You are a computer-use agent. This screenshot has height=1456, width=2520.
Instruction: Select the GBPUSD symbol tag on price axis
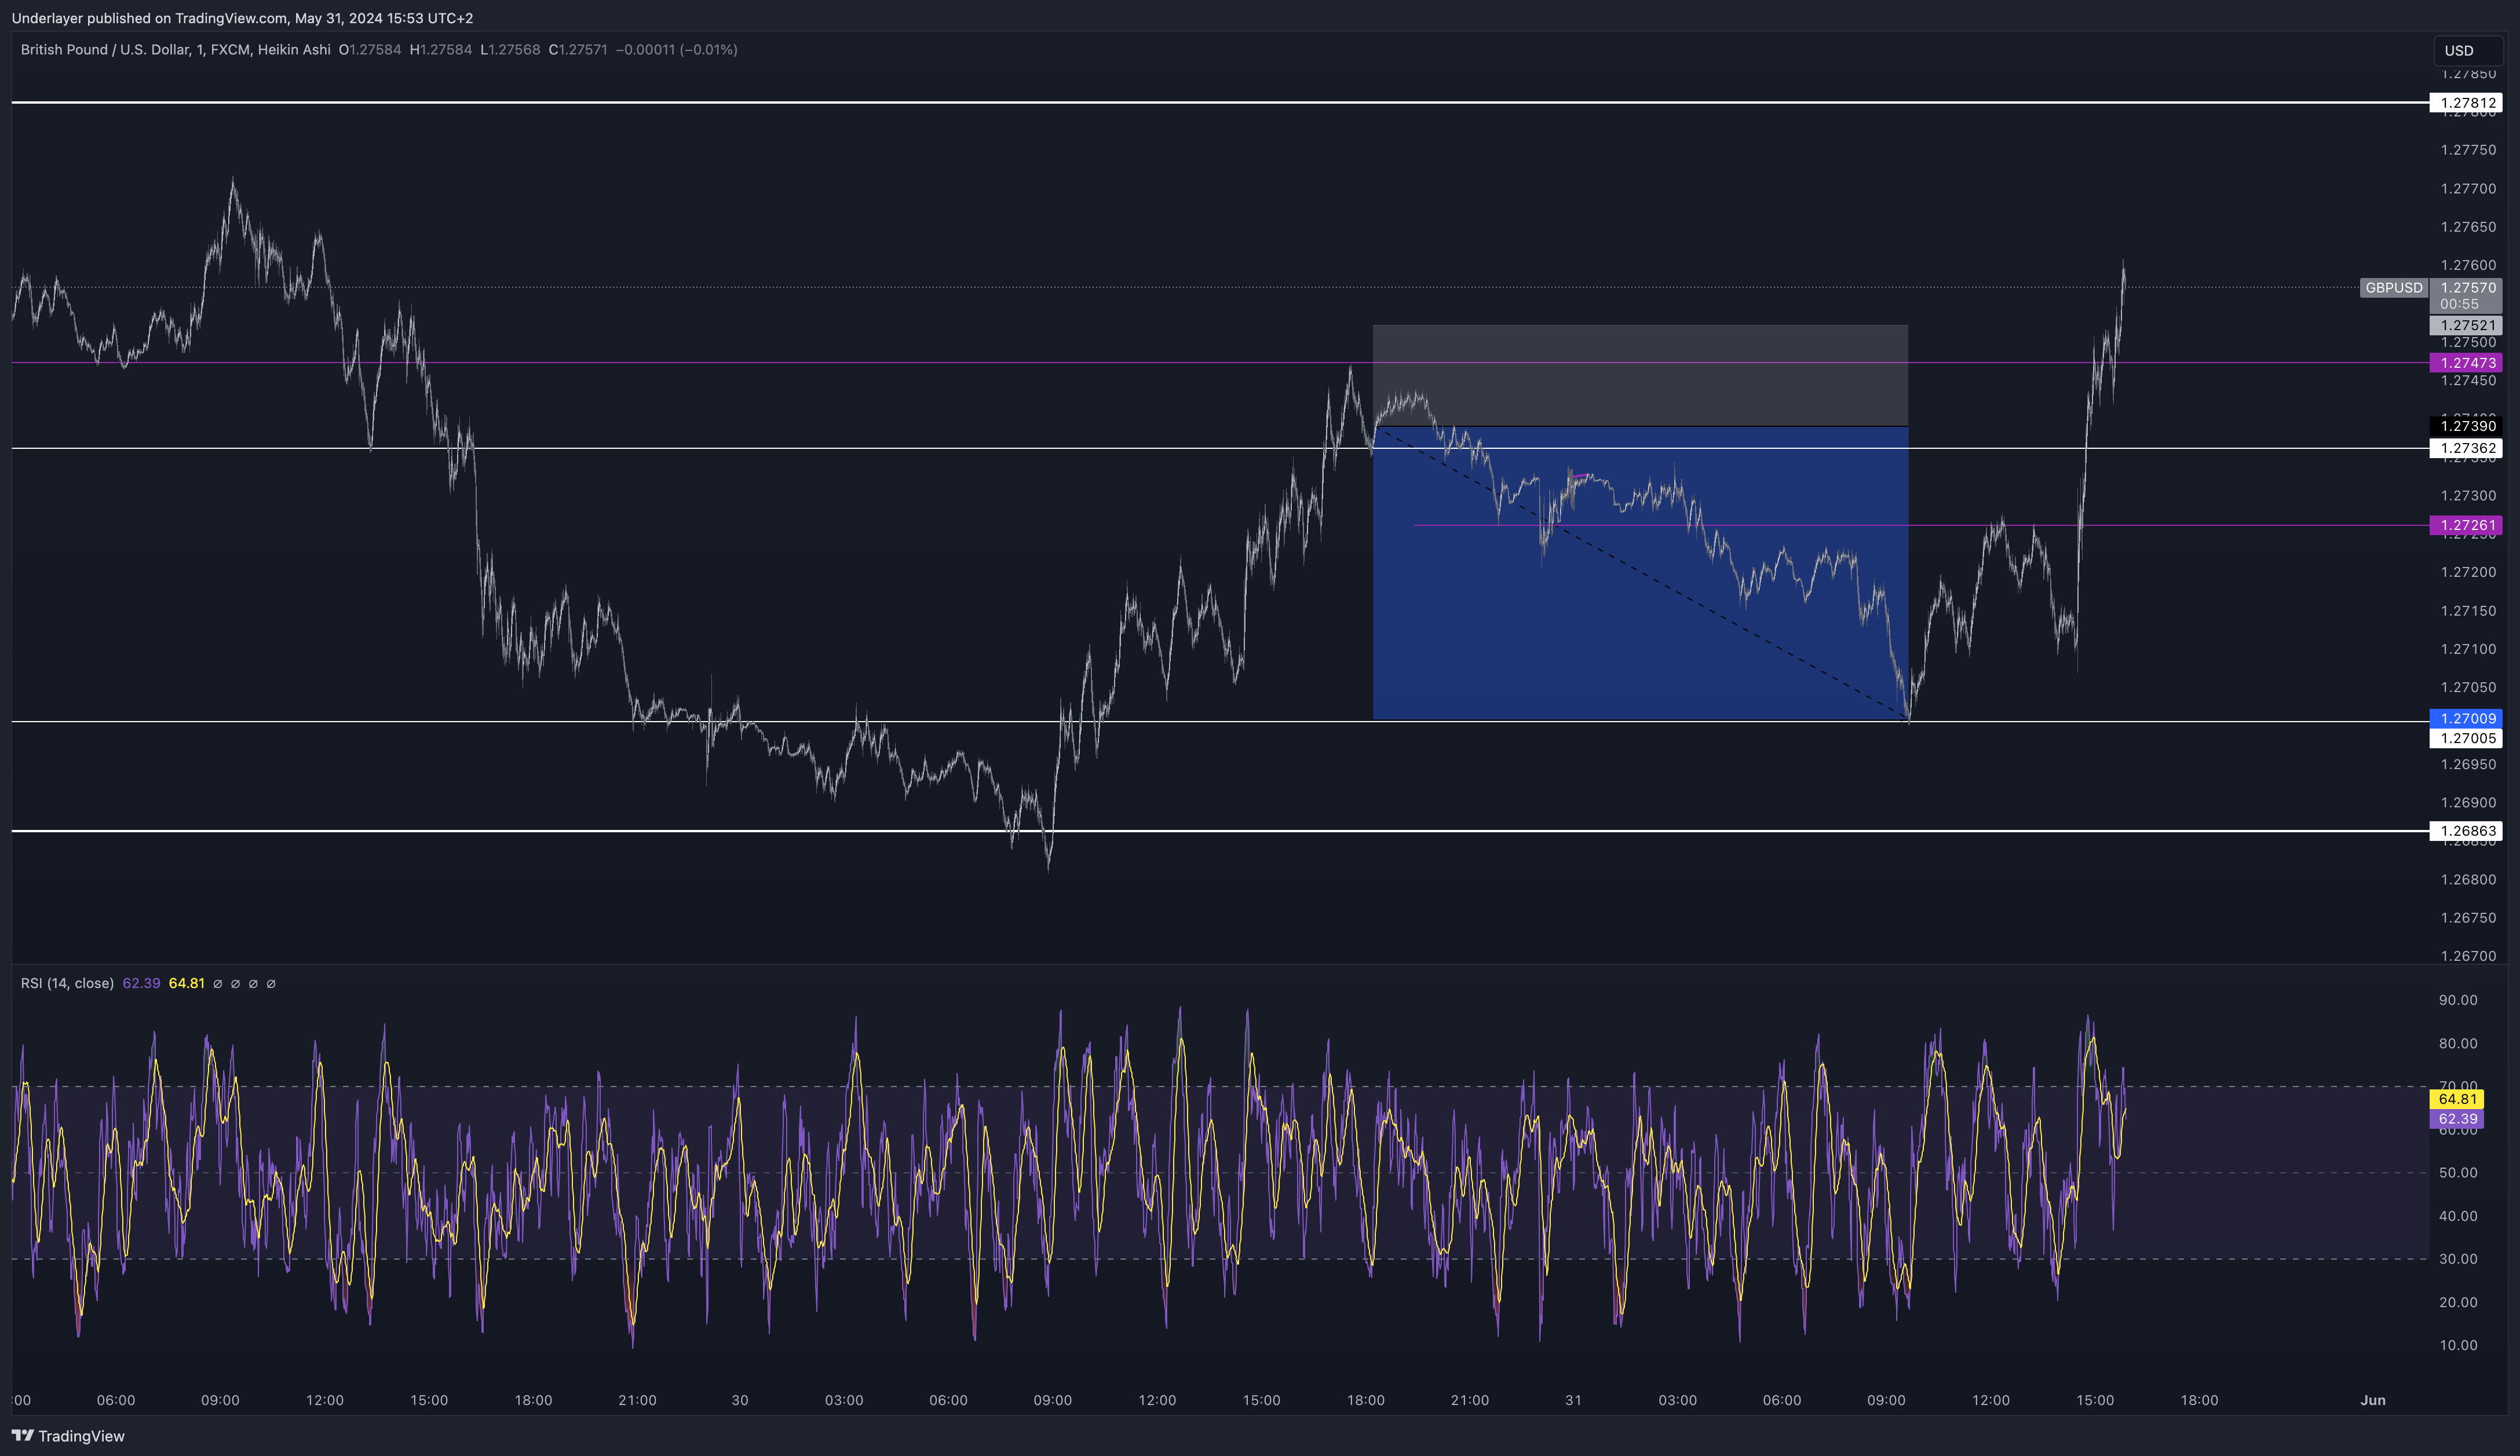pos(2393,288)
